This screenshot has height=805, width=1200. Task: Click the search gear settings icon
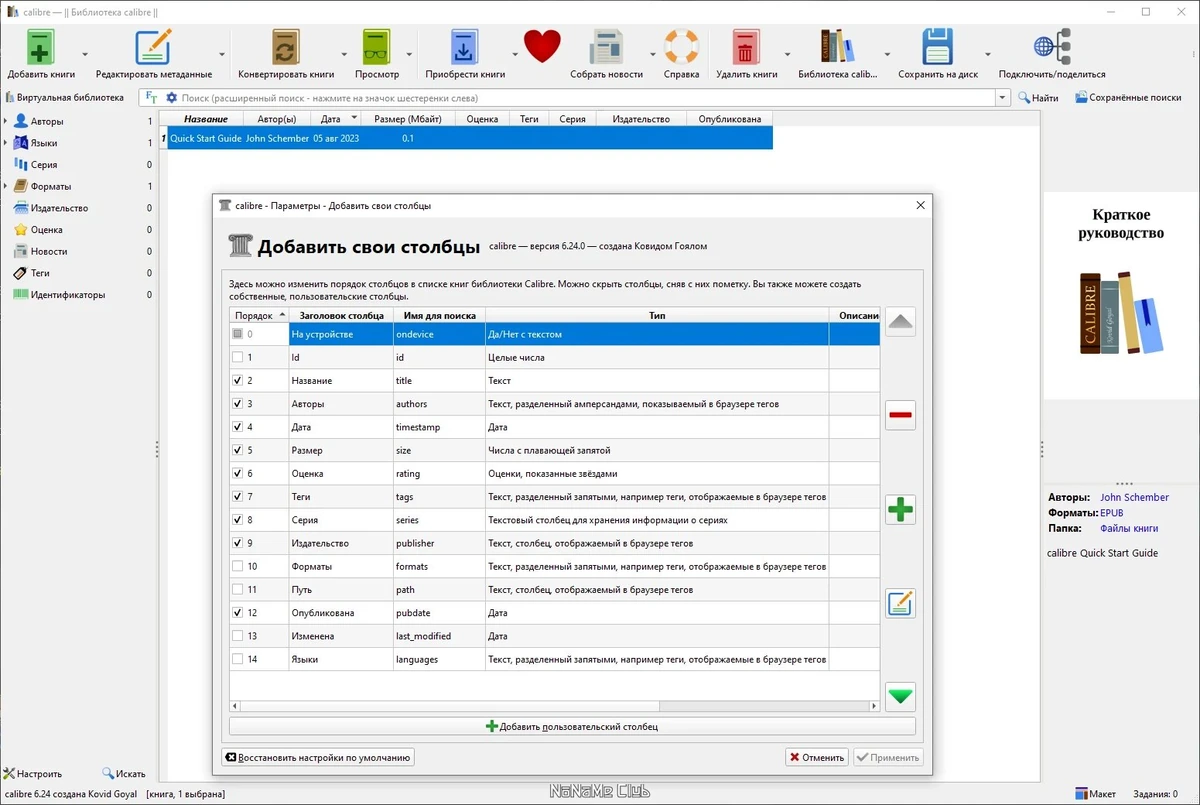[171, 98]
